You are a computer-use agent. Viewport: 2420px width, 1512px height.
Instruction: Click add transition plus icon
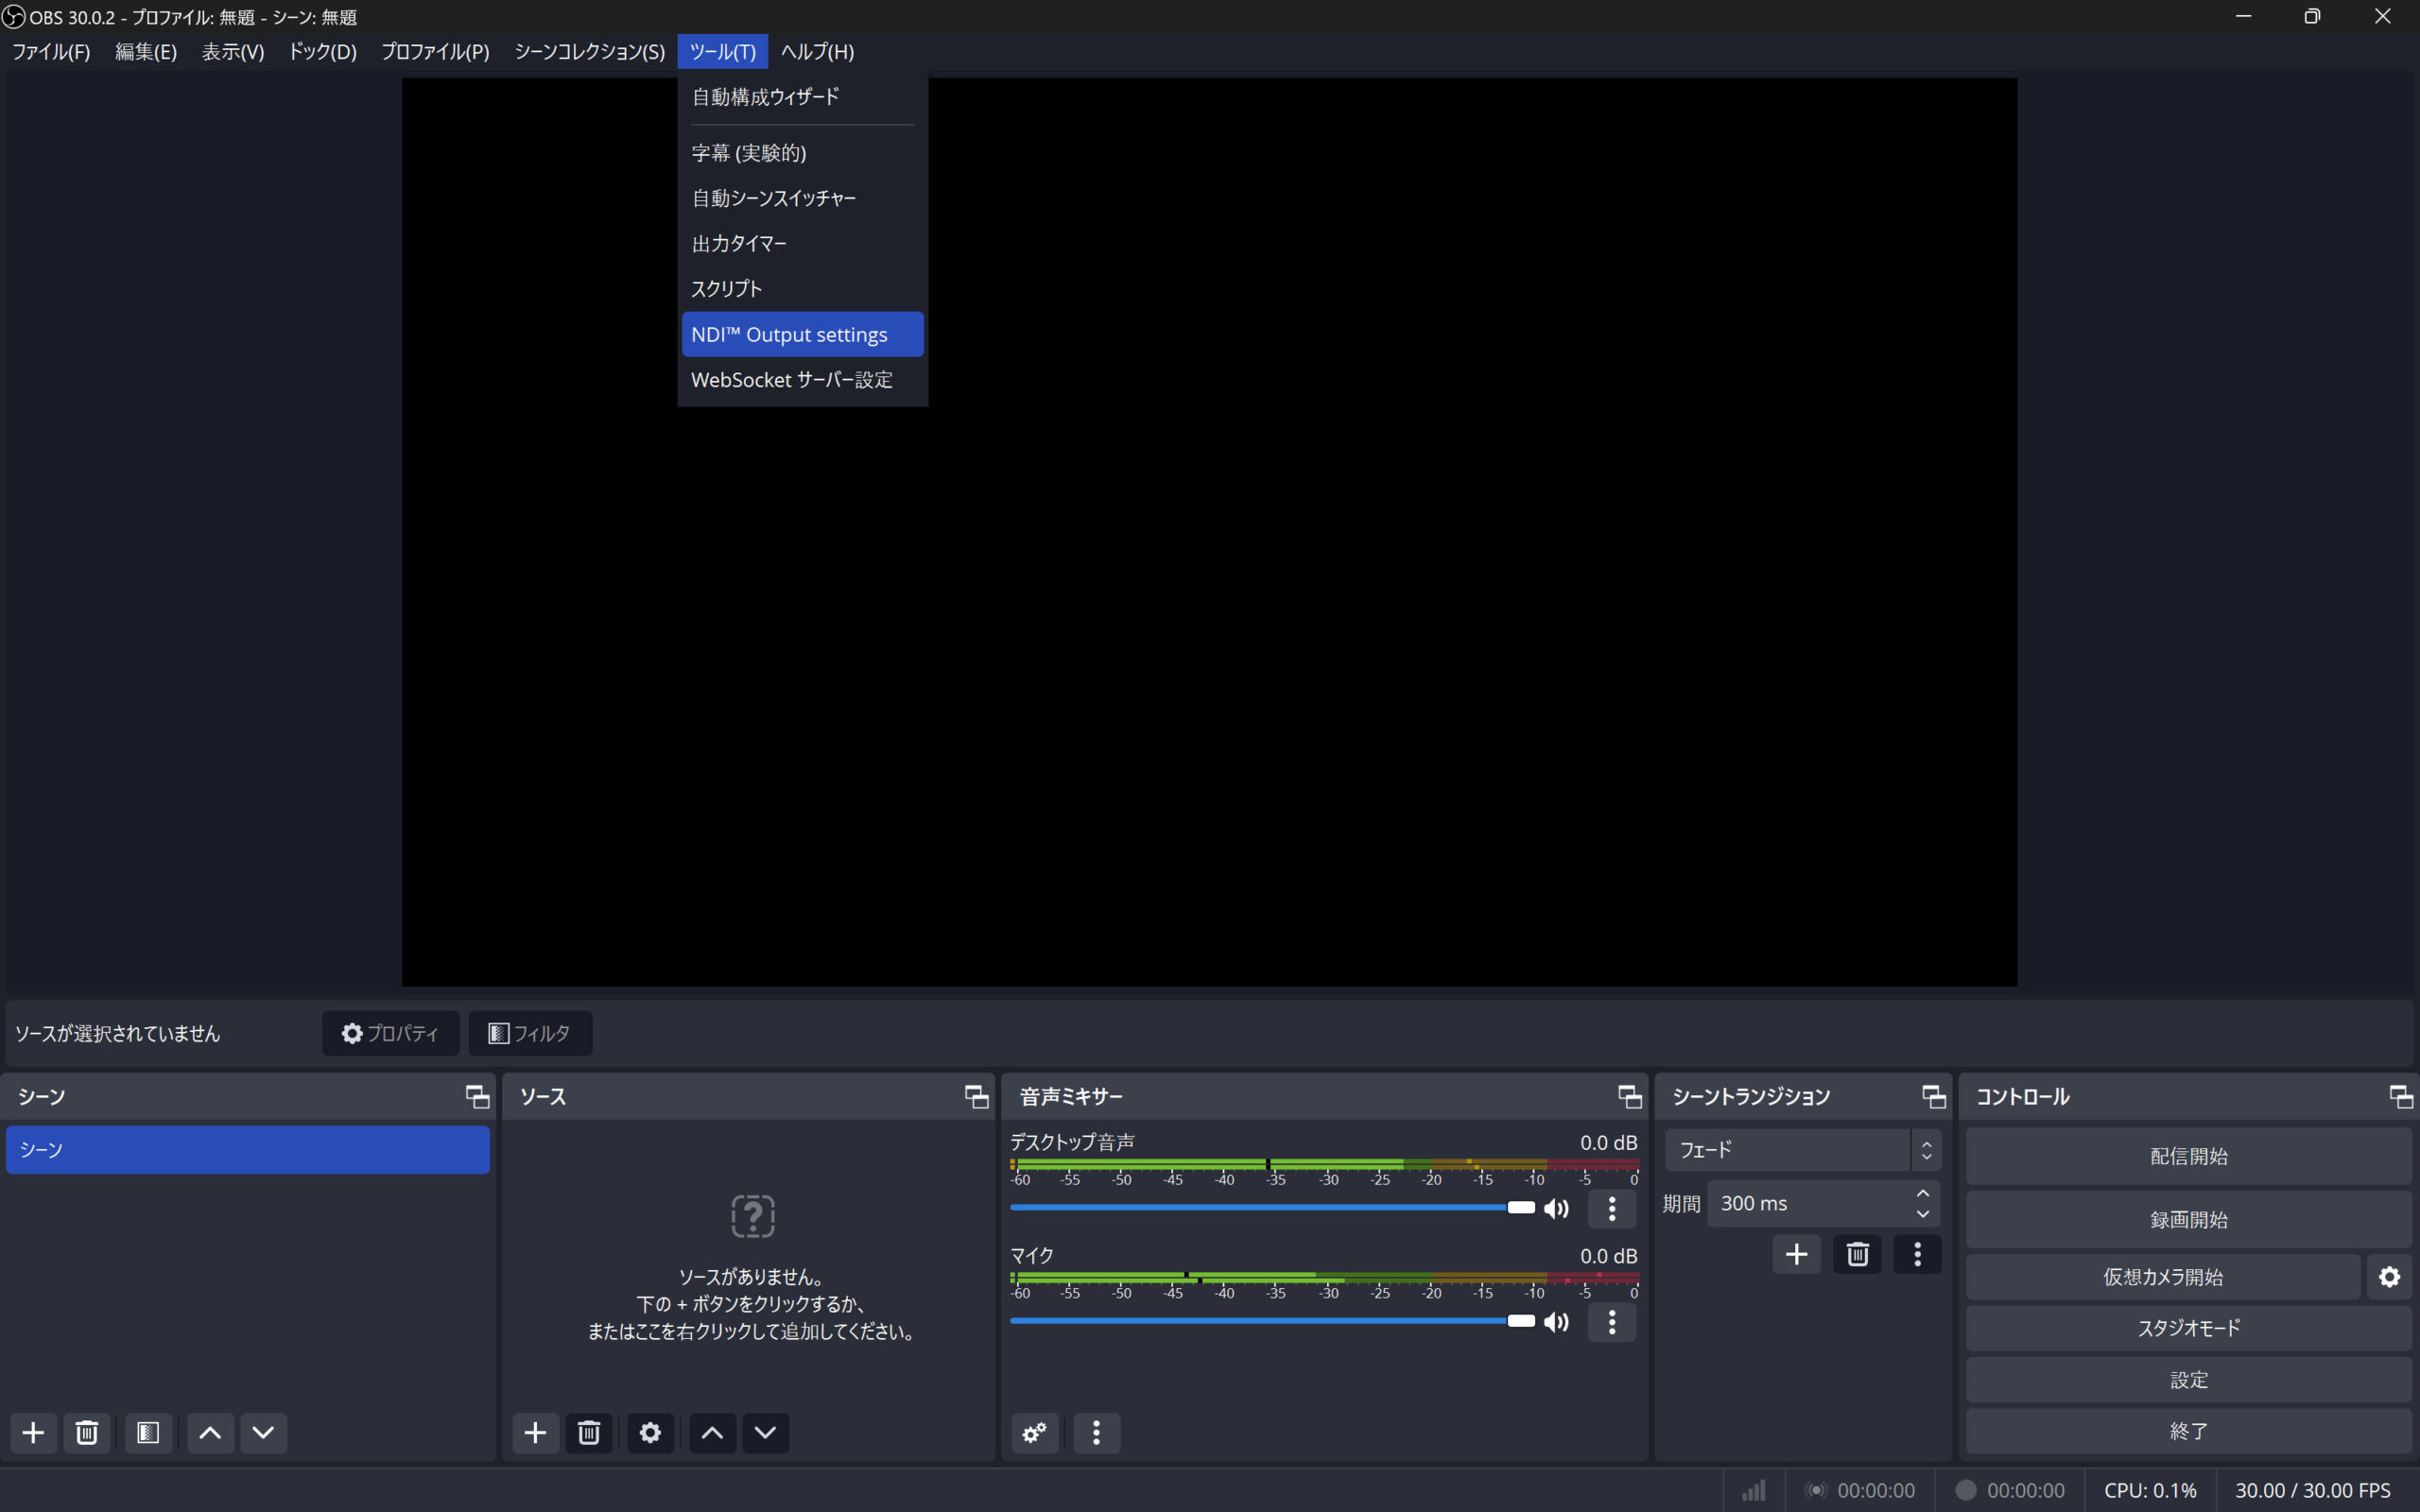point(1796,1254)
